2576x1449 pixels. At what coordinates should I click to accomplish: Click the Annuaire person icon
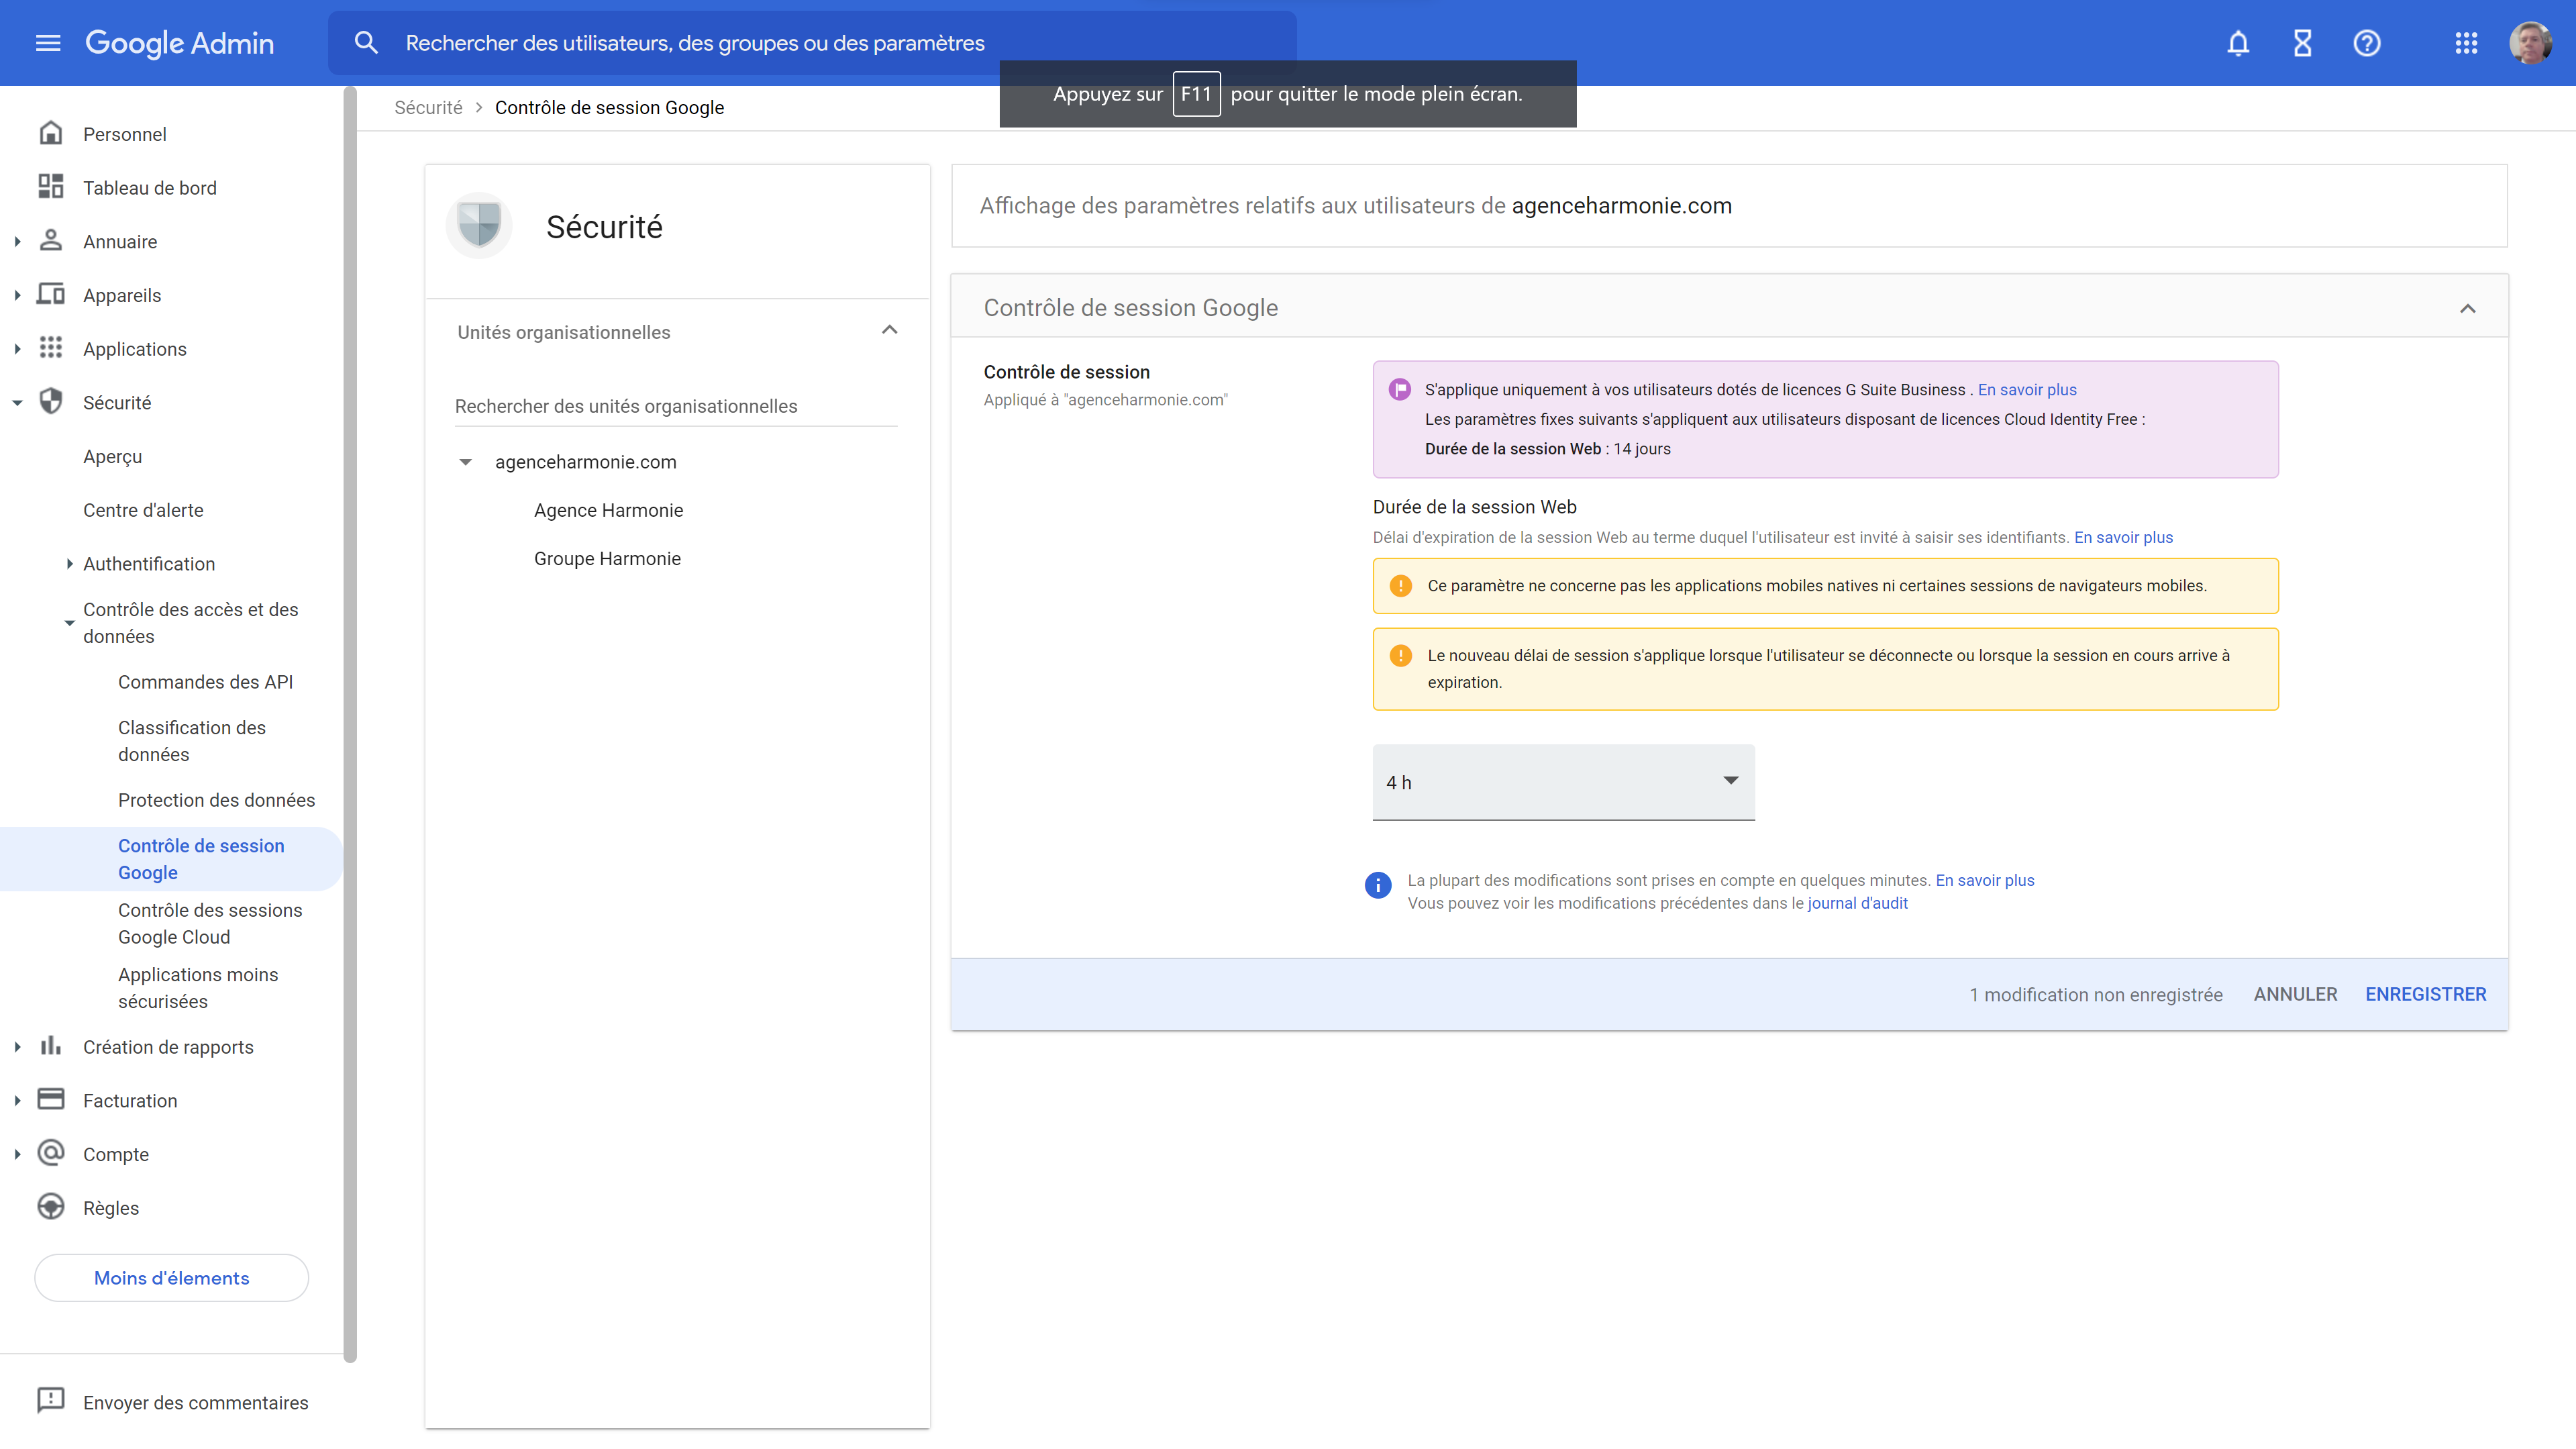click(51, 241)
